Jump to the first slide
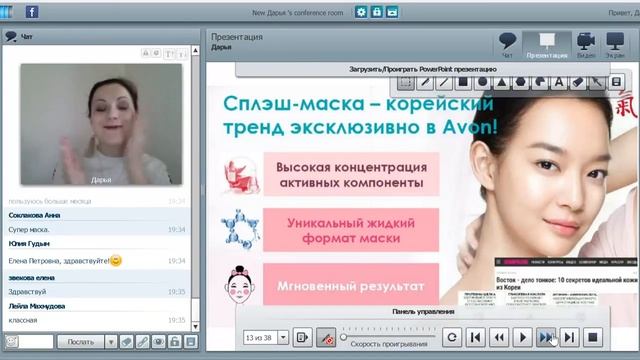640x360 pixels. (x=476, y=338)
